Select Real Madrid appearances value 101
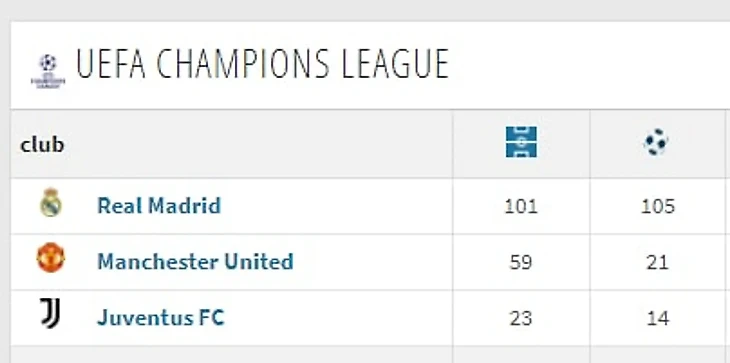This screenshot has width=730, height=363. click(521, 206)
